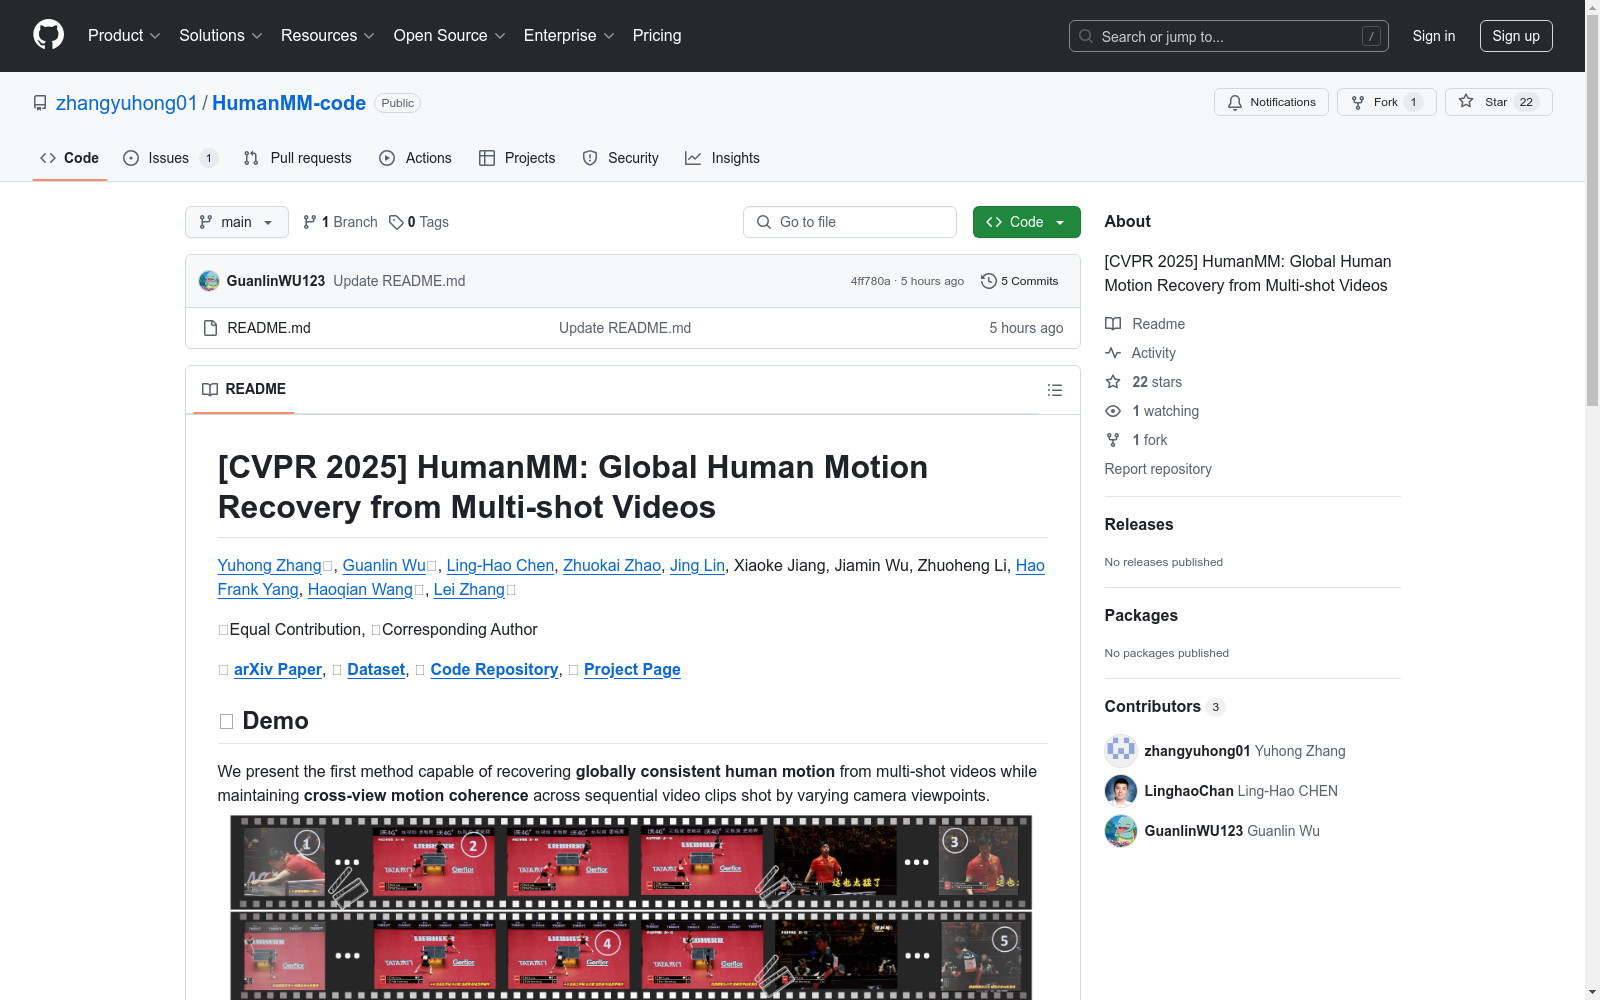Screen dimensions: 1600x1000
Task: Click the GitHub logo icon
Action: pyautogui.click(x=48, y=35)
